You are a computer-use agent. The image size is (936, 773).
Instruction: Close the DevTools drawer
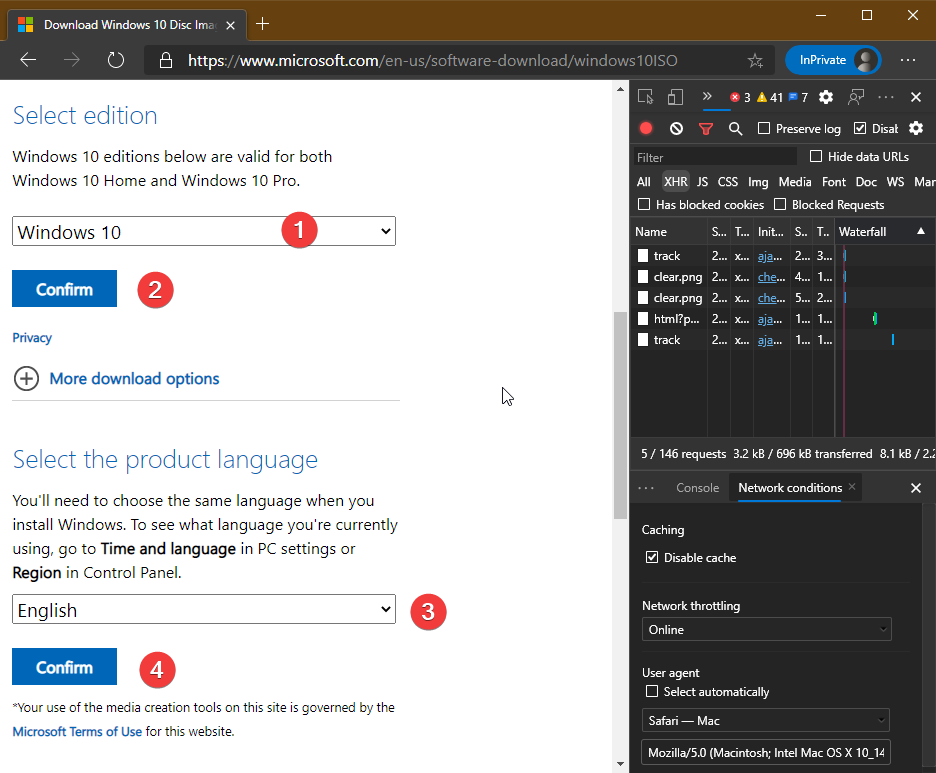pyautogui.click(x=916, y=488)
